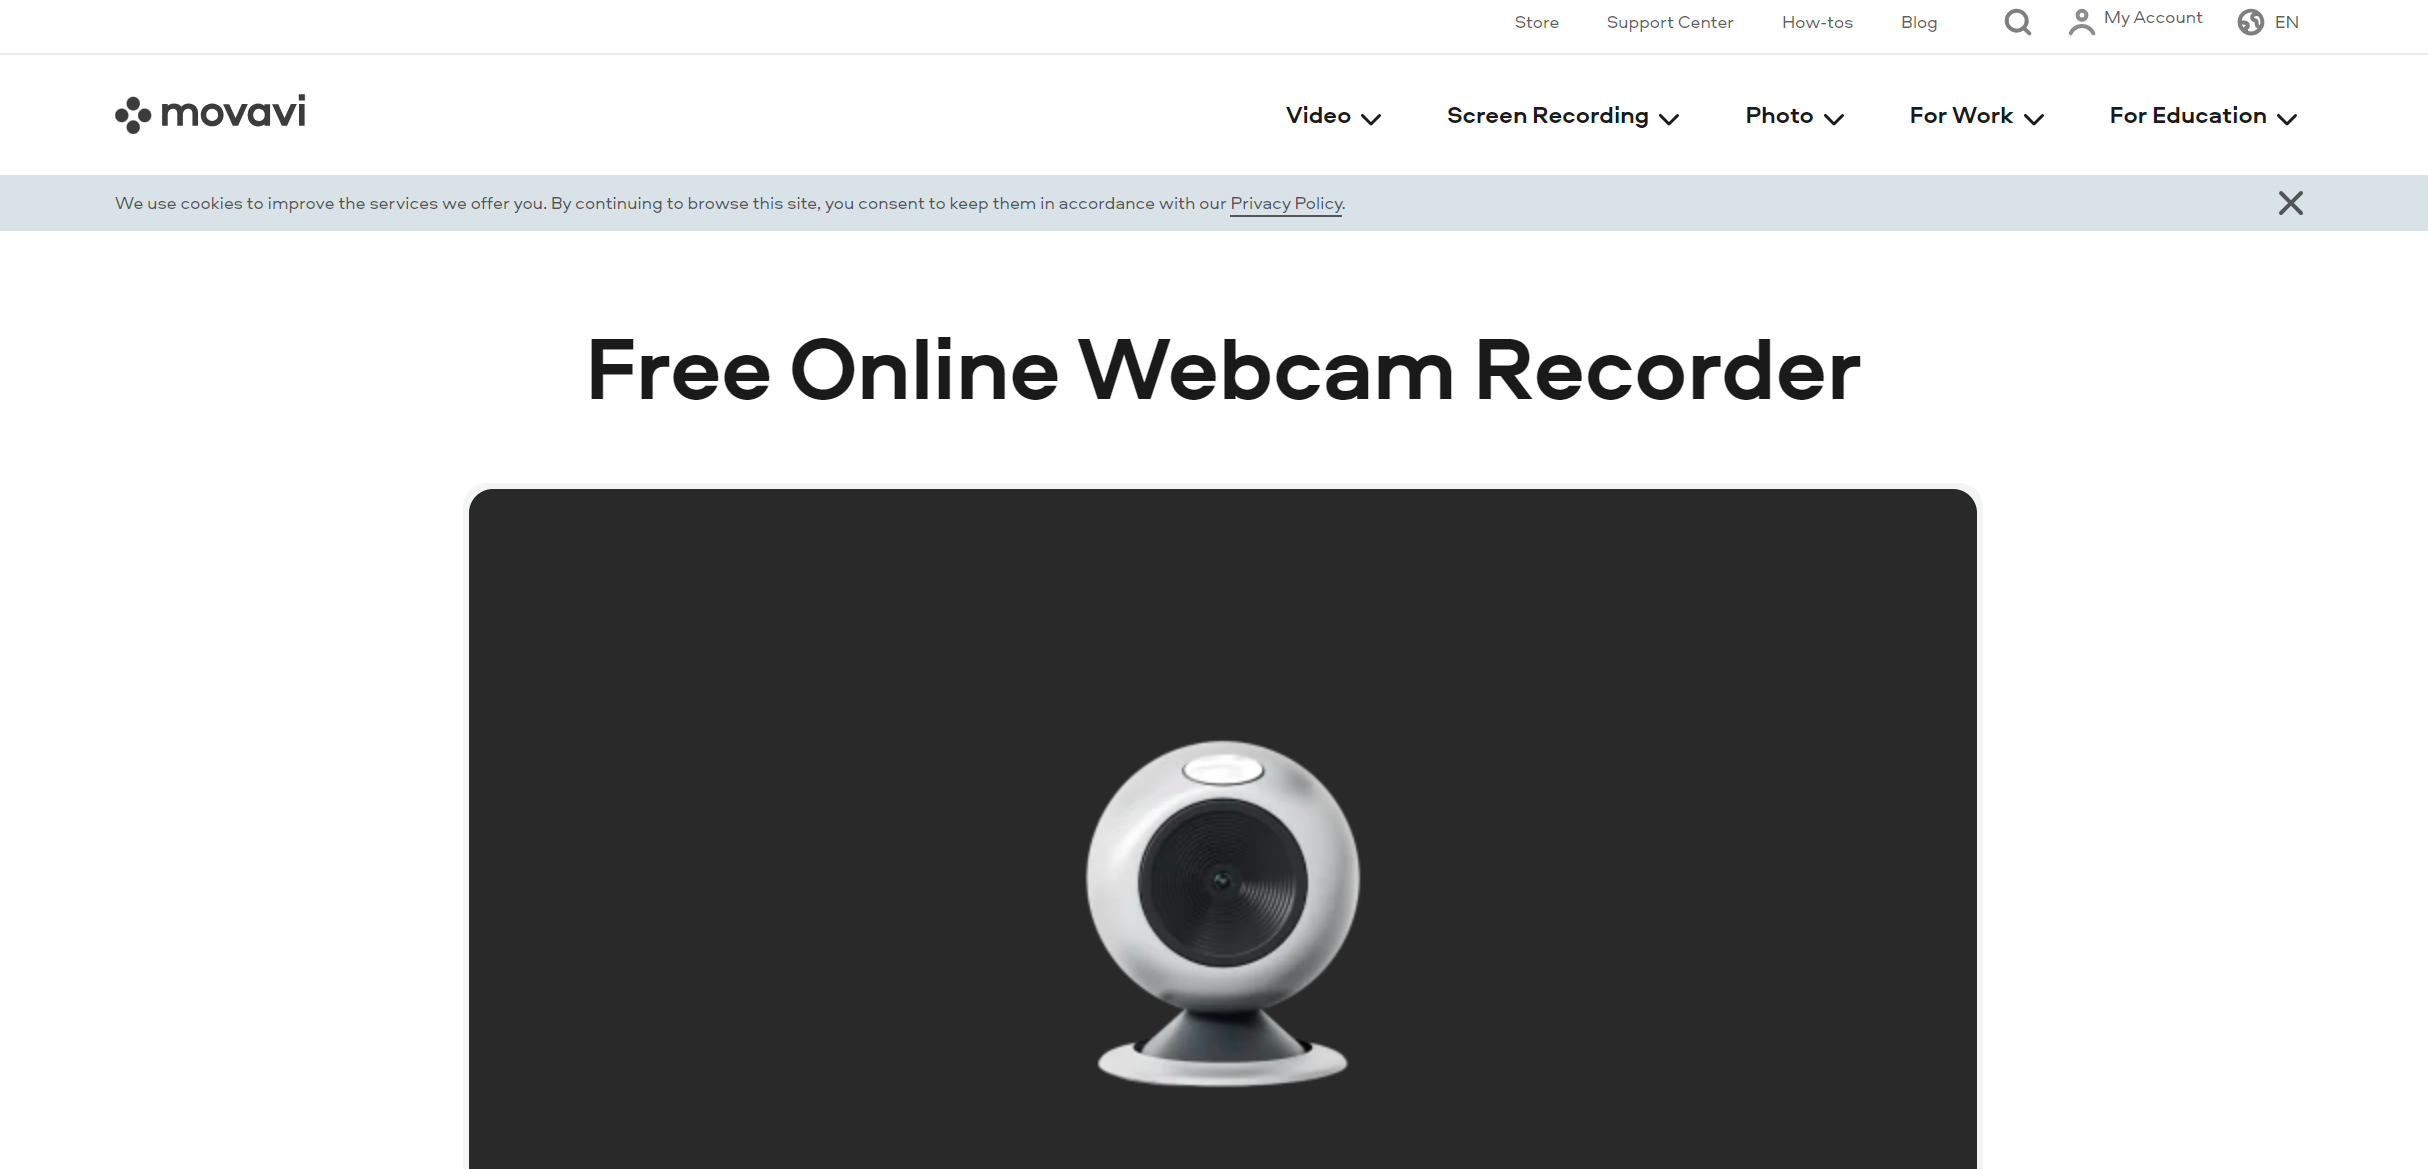Click the How-tos navigation item
This screenshot has width=2428, height=1169.
pyautogui.click(x=1815, y=22)
